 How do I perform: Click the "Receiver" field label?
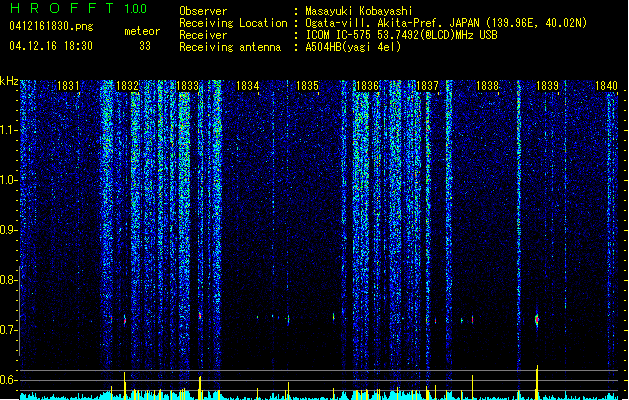pyautogui.click(x=203, y=35)
